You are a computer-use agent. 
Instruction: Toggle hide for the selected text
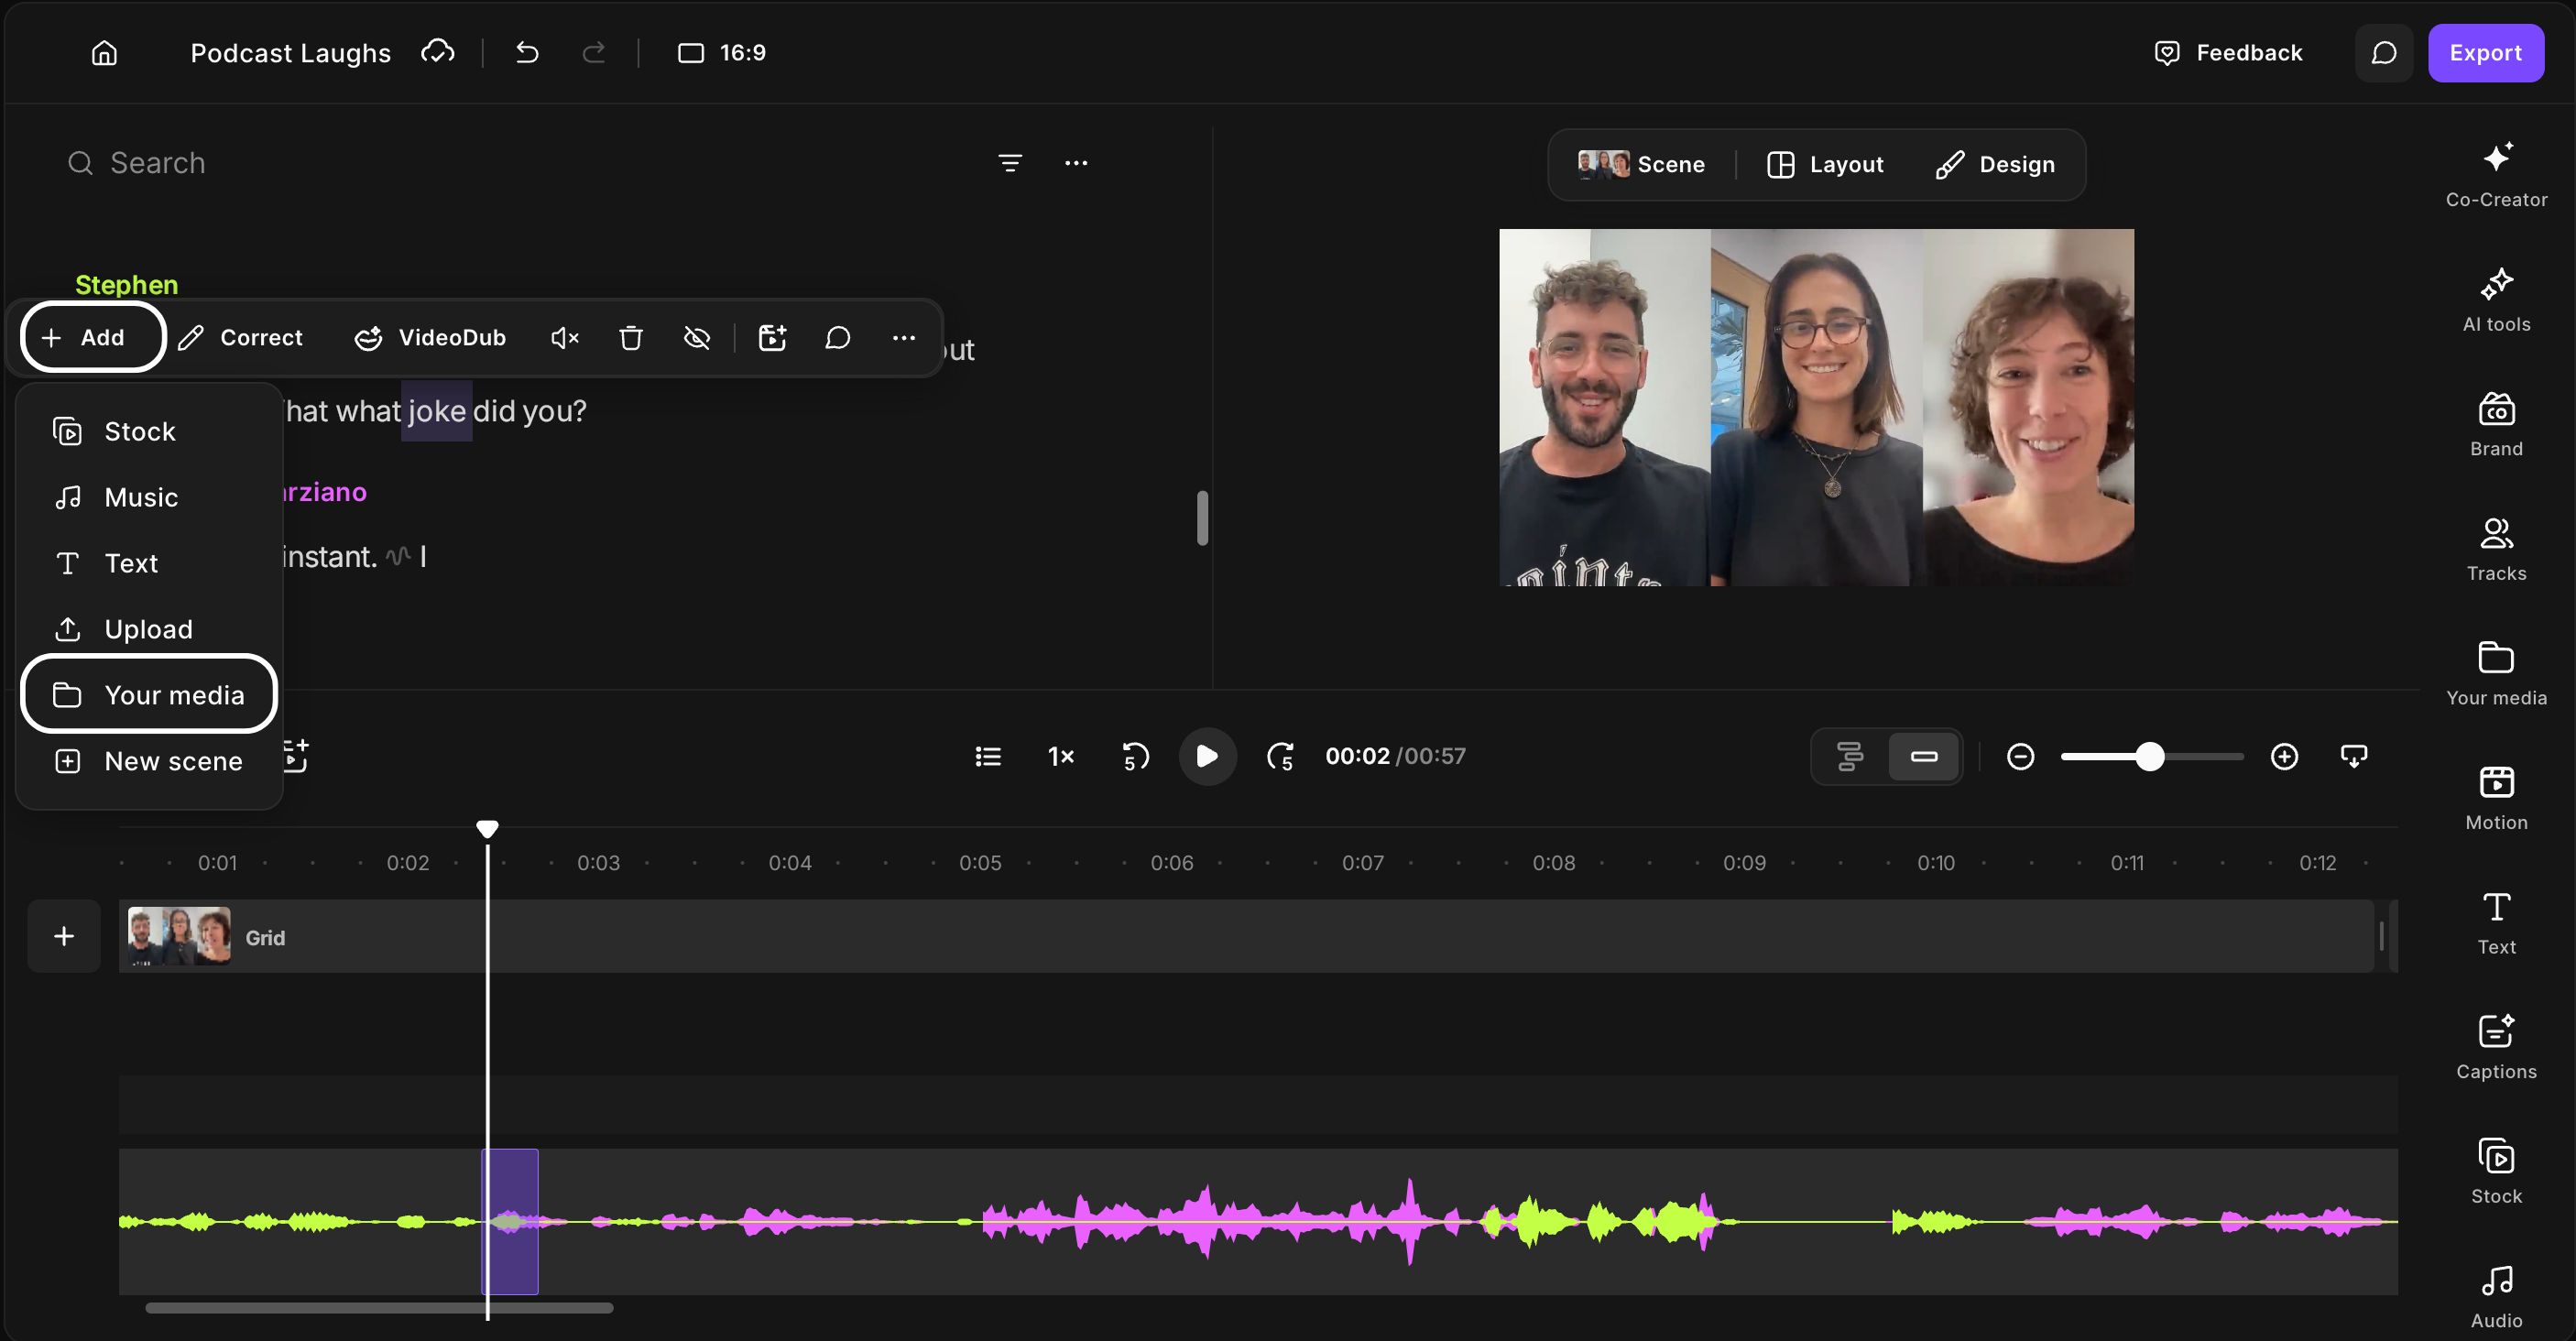click(697, 338)
